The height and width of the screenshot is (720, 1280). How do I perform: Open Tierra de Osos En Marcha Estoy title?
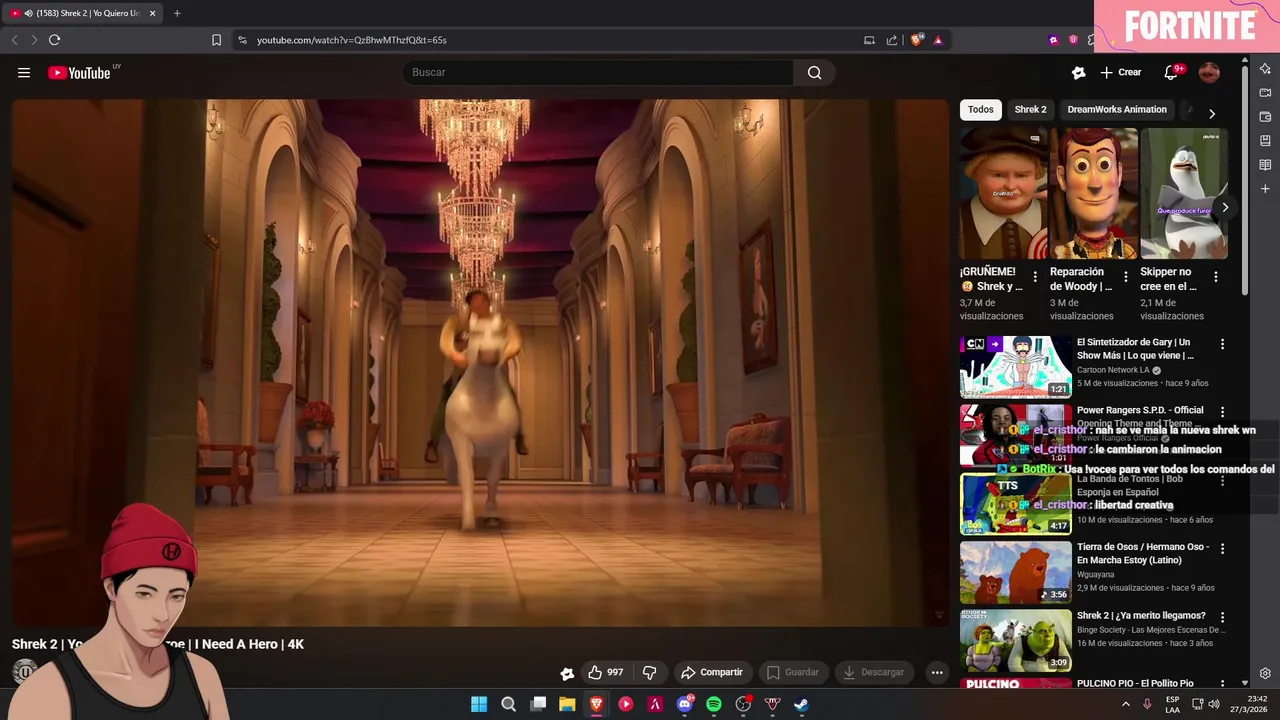tap(1143, 553)
